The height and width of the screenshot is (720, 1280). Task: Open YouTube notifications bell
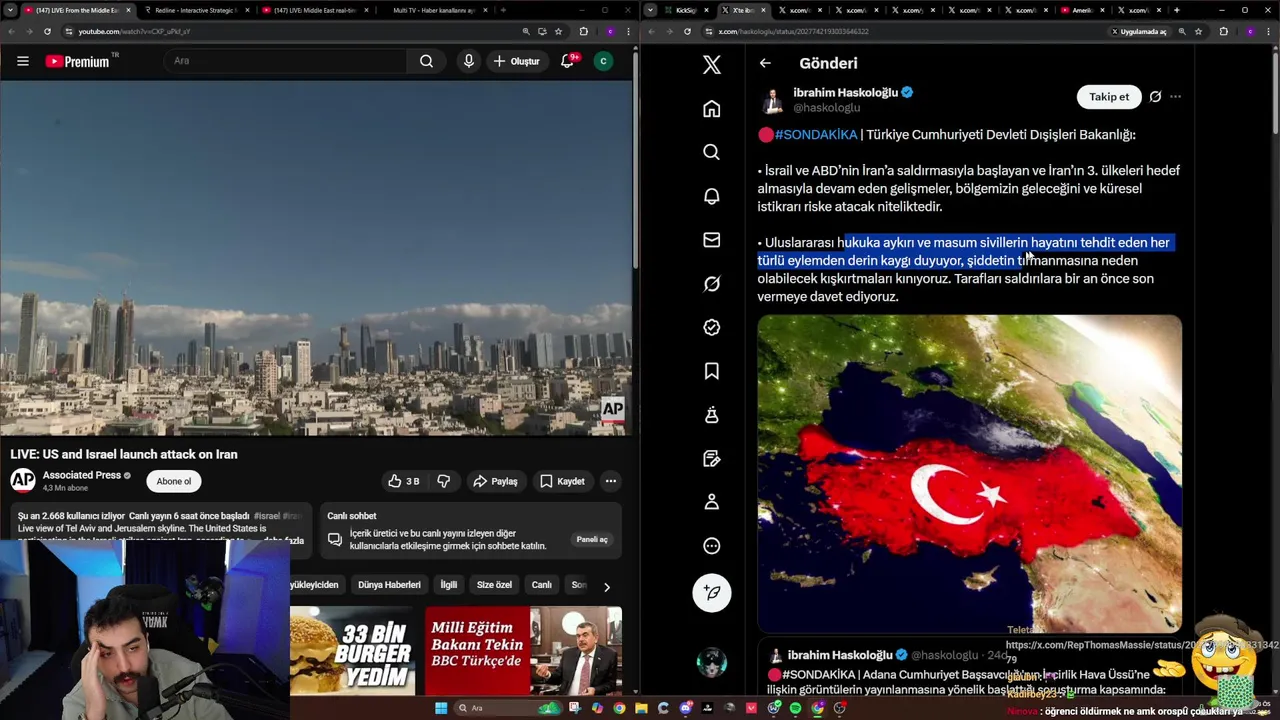pyautogui.click(x=567, y=61)
